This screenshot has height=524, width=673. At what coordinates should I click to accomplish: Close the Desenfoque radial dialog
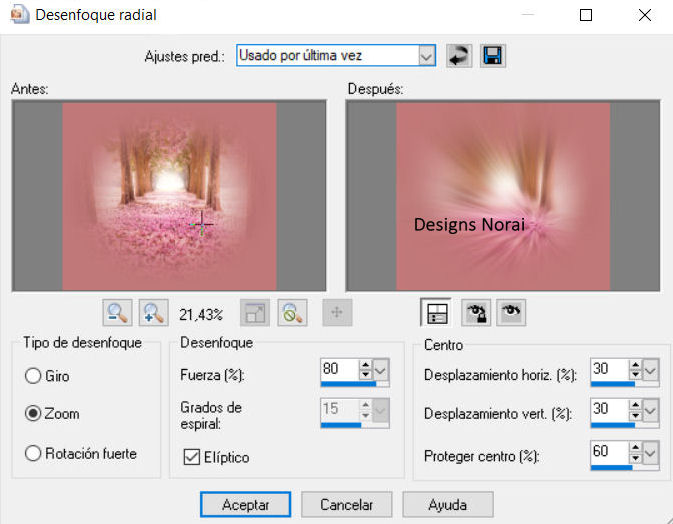pyautogui.click(x=645, y=15)
